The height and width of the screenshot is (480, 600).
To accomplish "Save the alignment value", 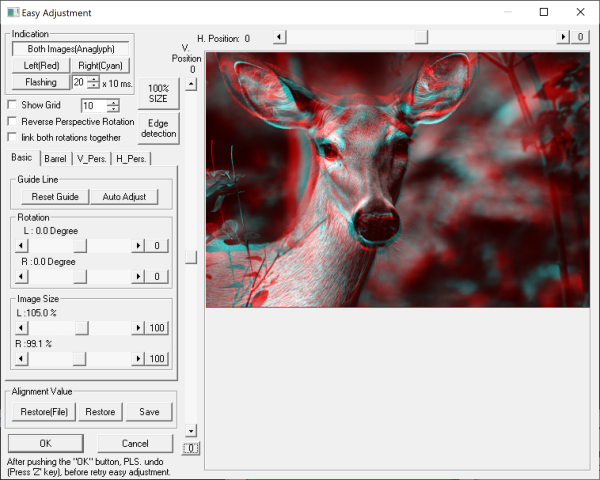I will coord(149,411).
